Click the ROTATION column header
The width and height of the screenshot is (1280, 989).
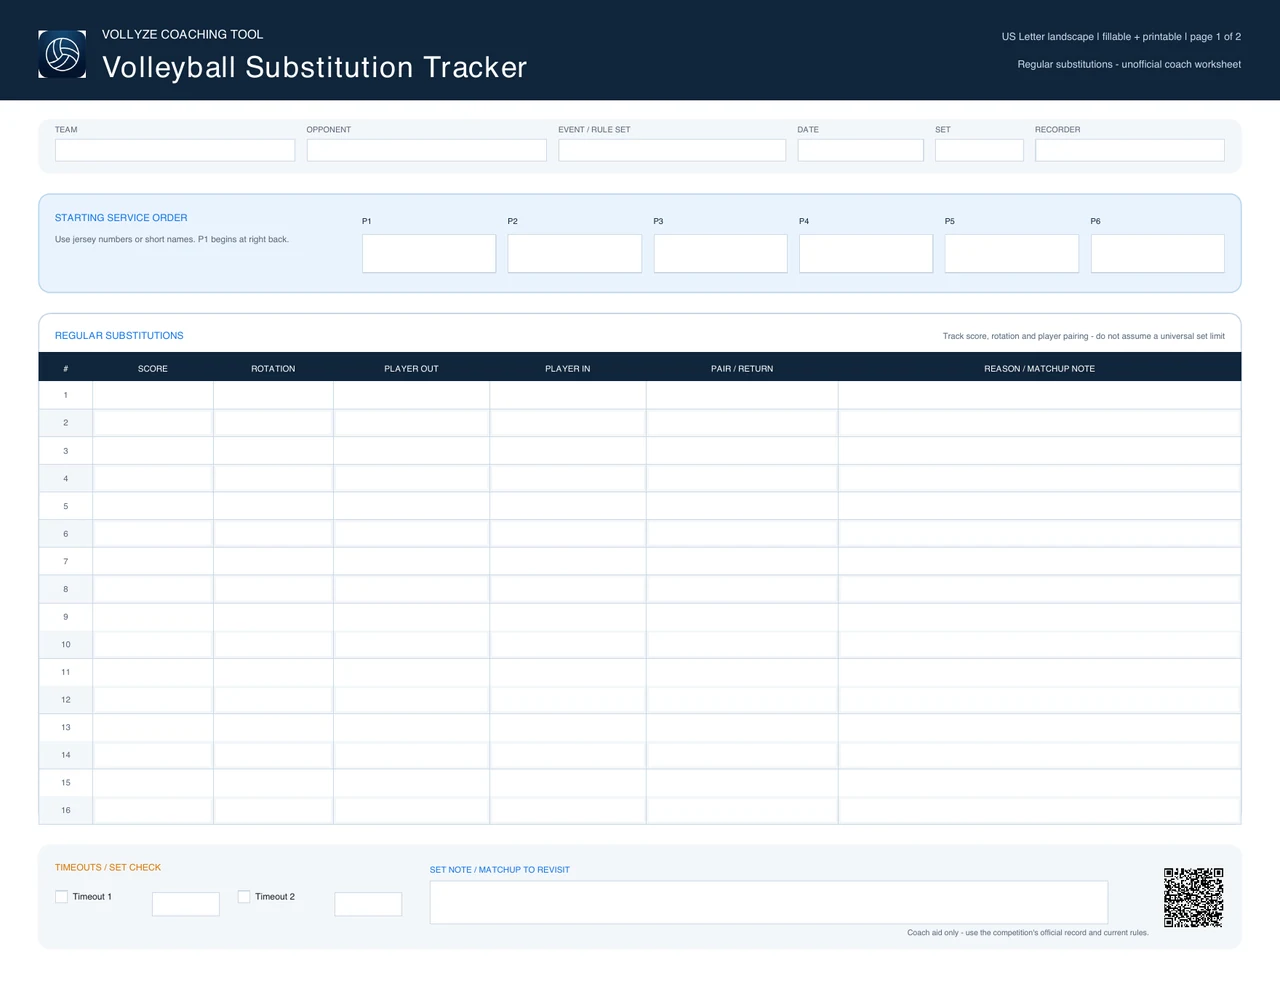(273, 369)
